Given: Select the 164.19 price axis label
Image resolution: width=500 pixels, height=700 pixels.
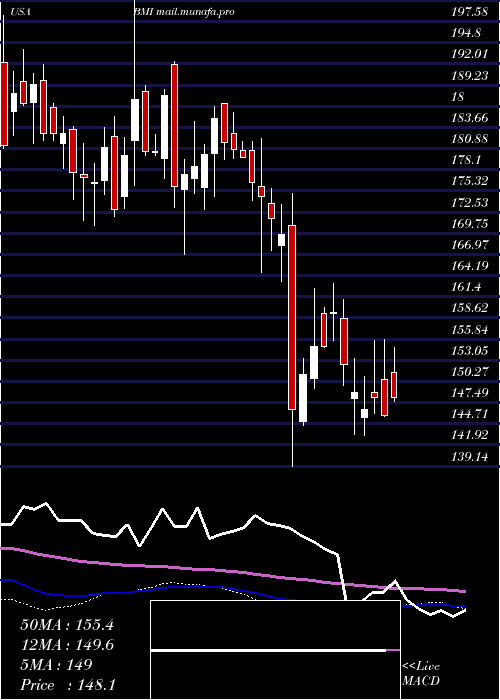Looking at the screenshot, I should pyautogui.click(x=470, y=266).
